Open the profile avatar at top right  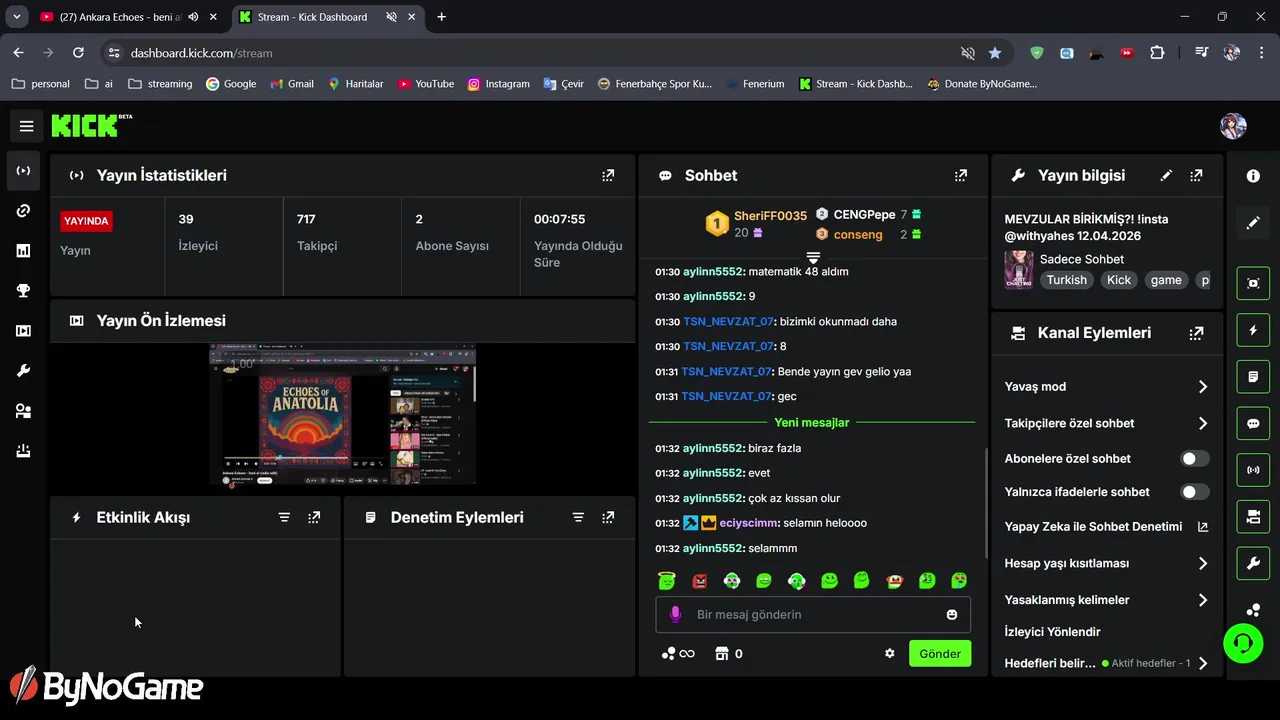1233,126
